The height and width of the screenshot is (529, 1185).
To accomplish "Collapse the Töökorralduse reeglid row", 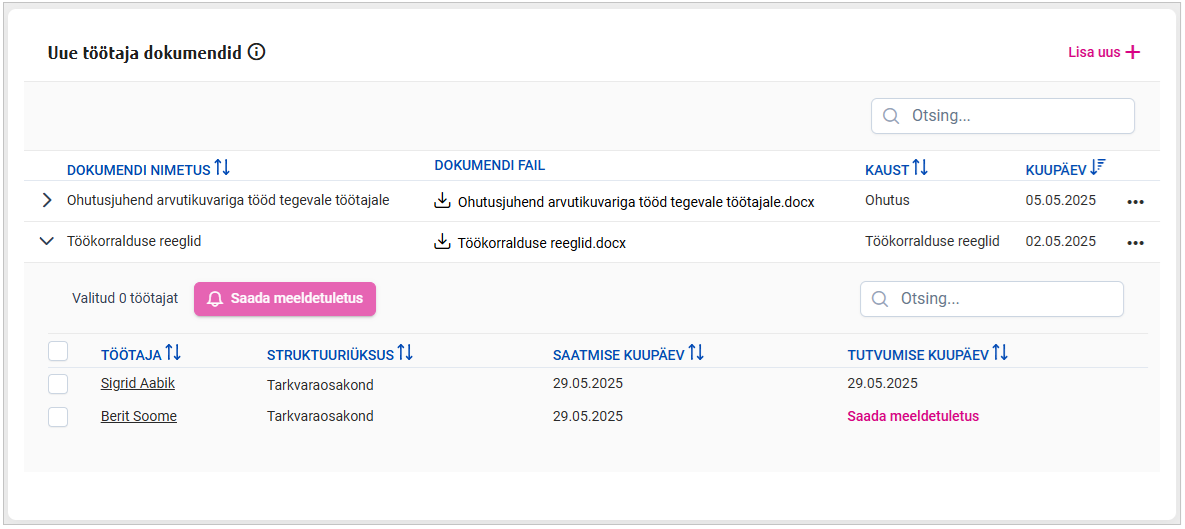I will click(46, 241).
